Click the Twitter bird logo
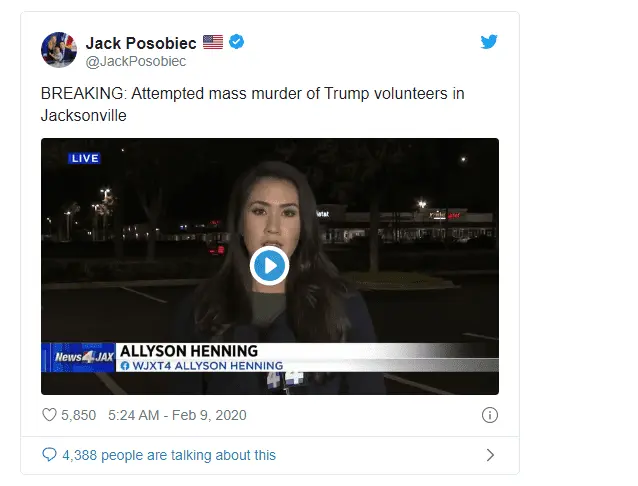The width and height of the screenshot is (638, 486). tap(489, 42)
